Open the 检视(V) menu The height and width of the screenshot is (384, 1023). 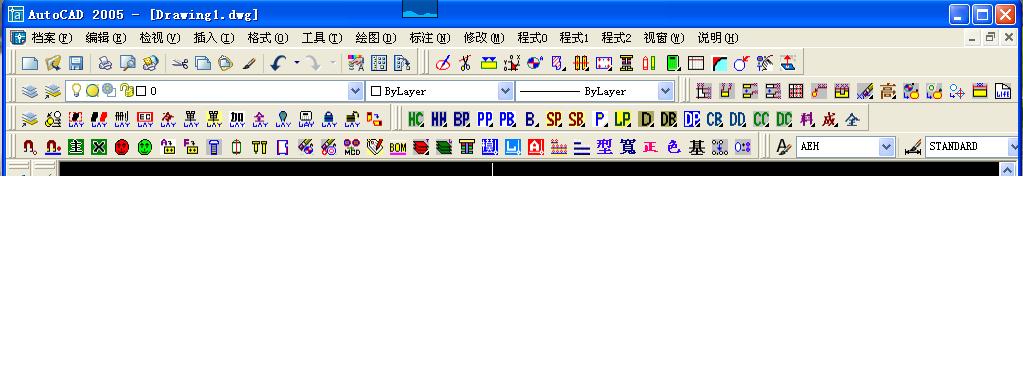click(x=160, y=38)
